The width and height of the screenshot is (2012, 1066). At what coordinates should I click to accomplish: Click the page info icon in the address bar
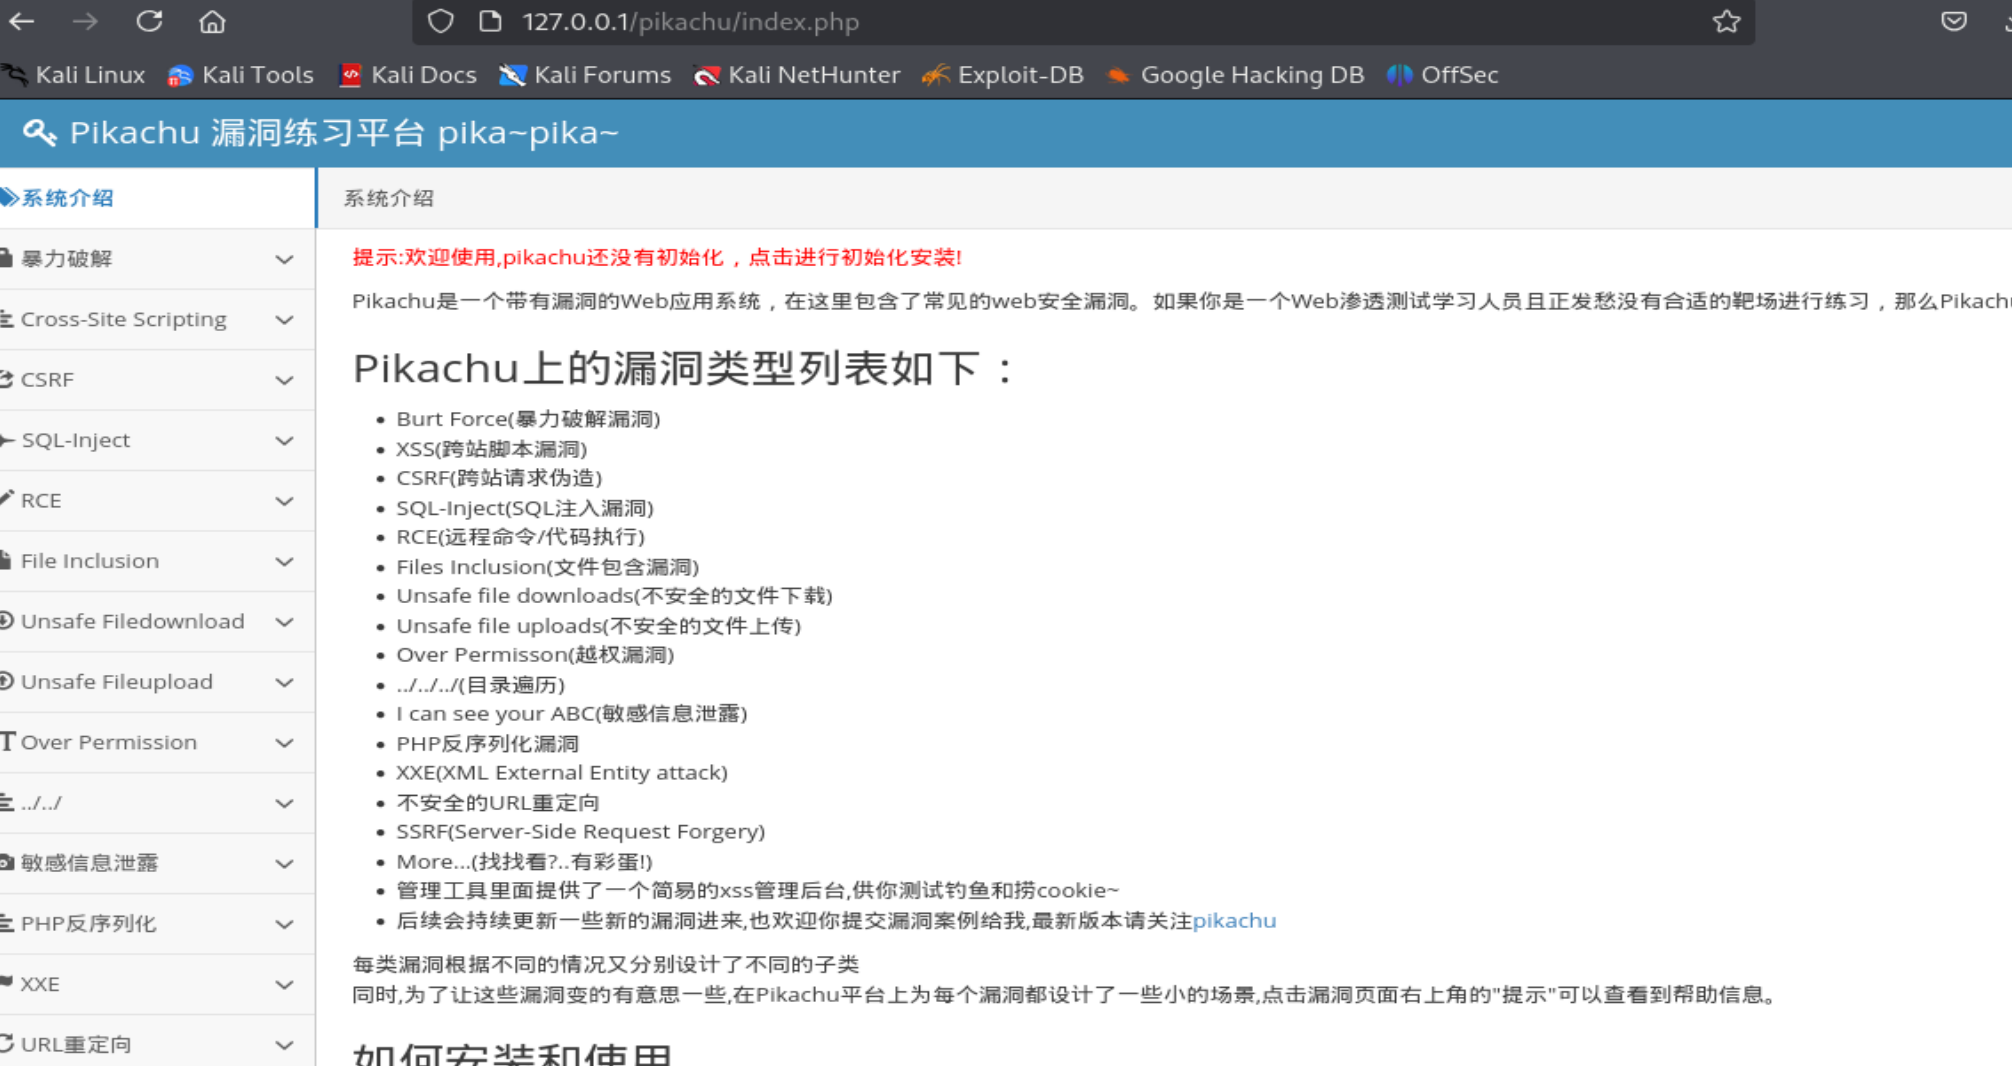coord(490,21)
